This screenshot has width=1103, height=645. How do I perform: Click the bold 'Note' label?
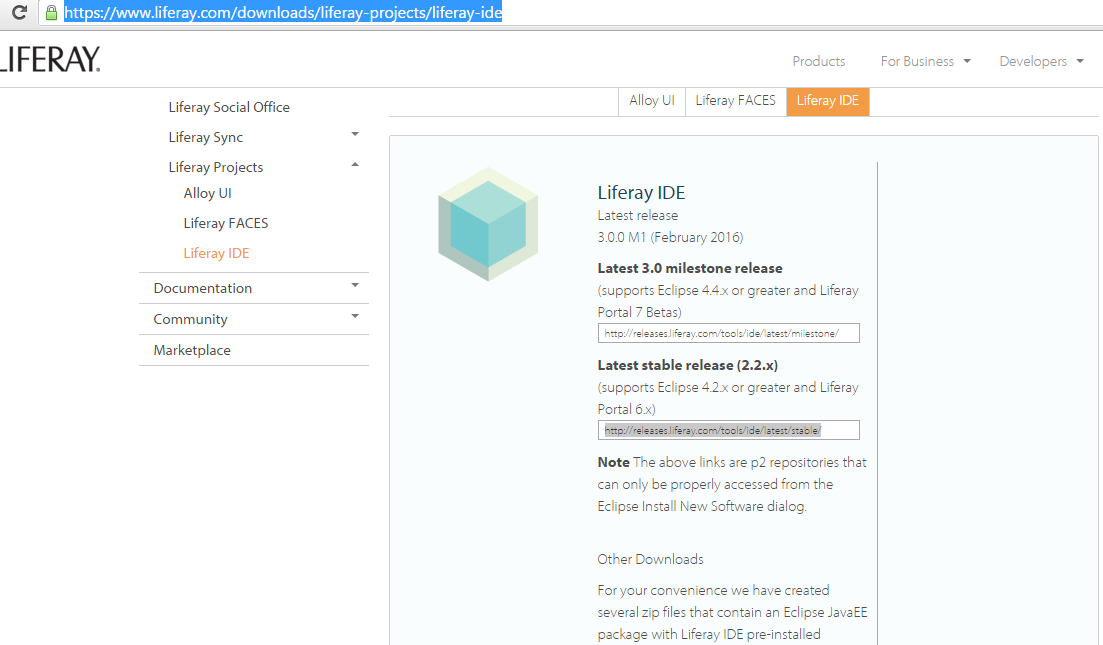tap(613, 462)
